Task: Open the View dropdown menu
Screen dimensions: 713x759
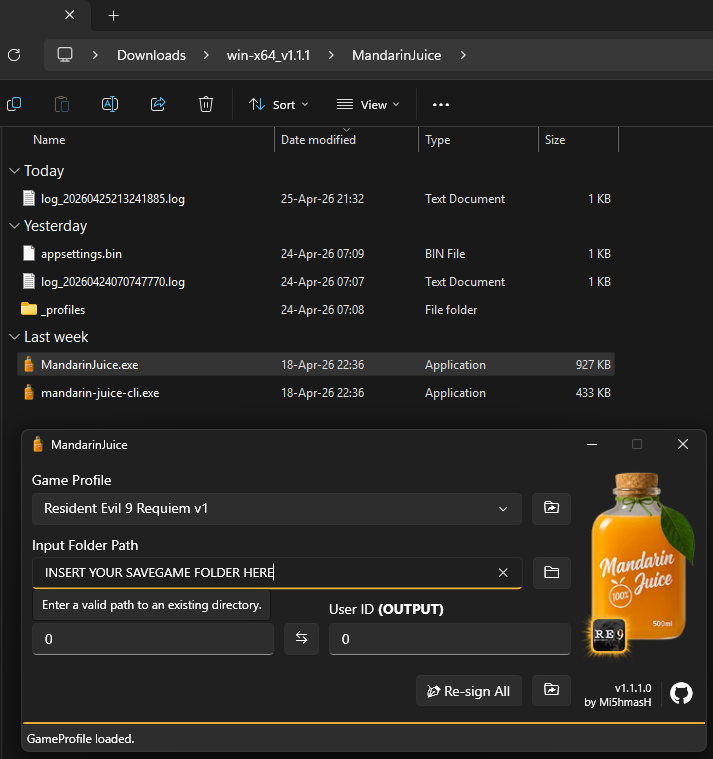Action: point(368,105)
